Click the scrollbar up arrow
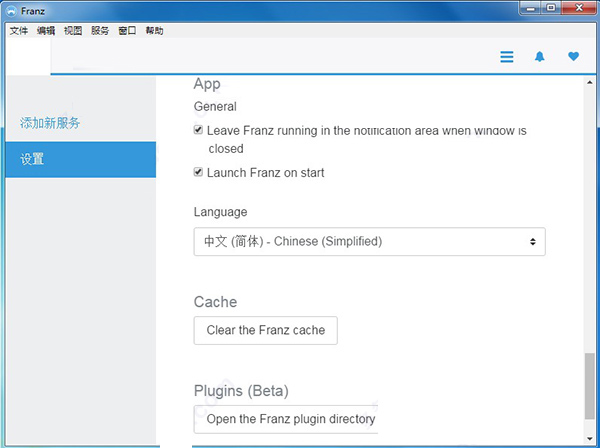Screen dimensions: 600x448 click(x=590, y=82)
